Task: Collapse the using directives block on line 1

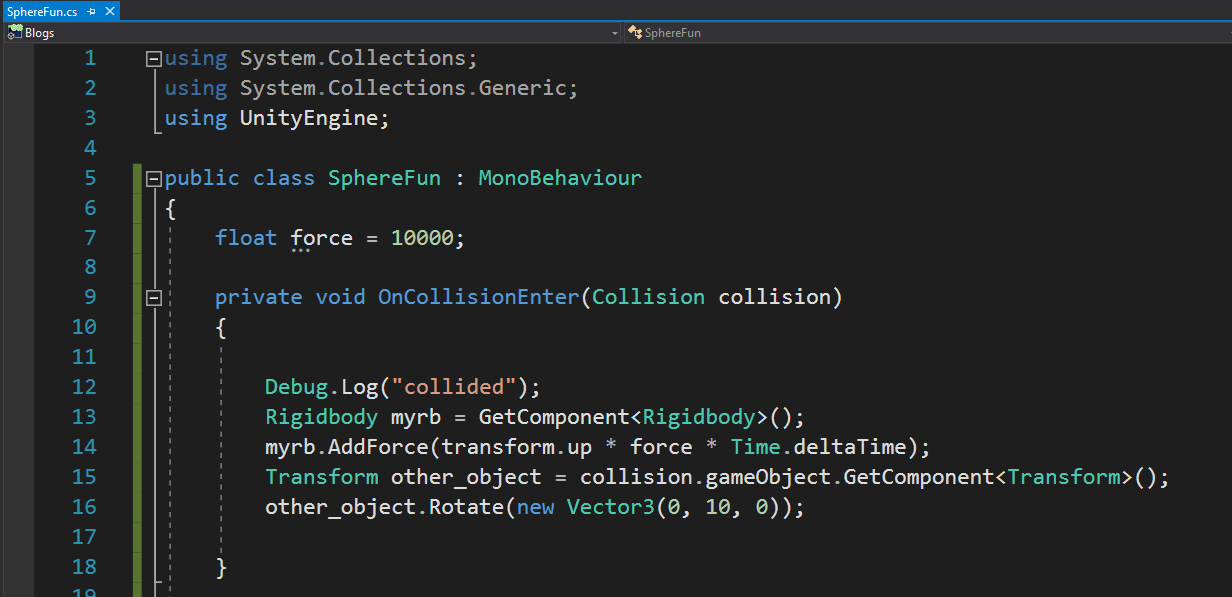Action: (x=153, y=57)
